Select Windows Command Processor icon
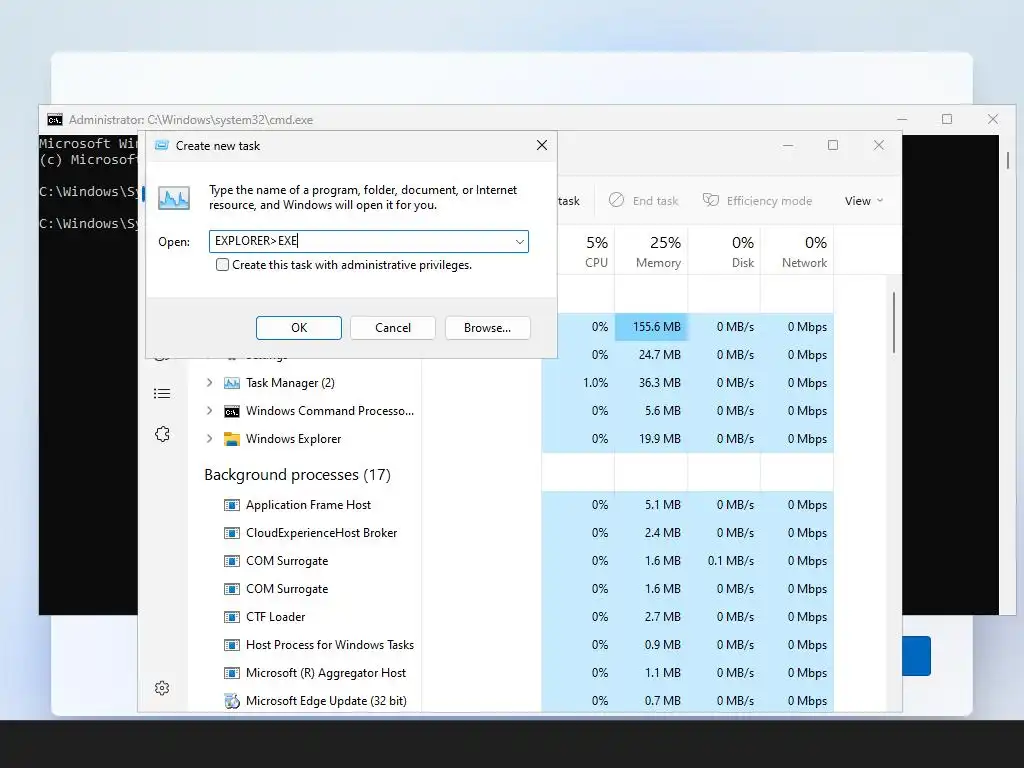1024x768 pixels. pos(232,411)
